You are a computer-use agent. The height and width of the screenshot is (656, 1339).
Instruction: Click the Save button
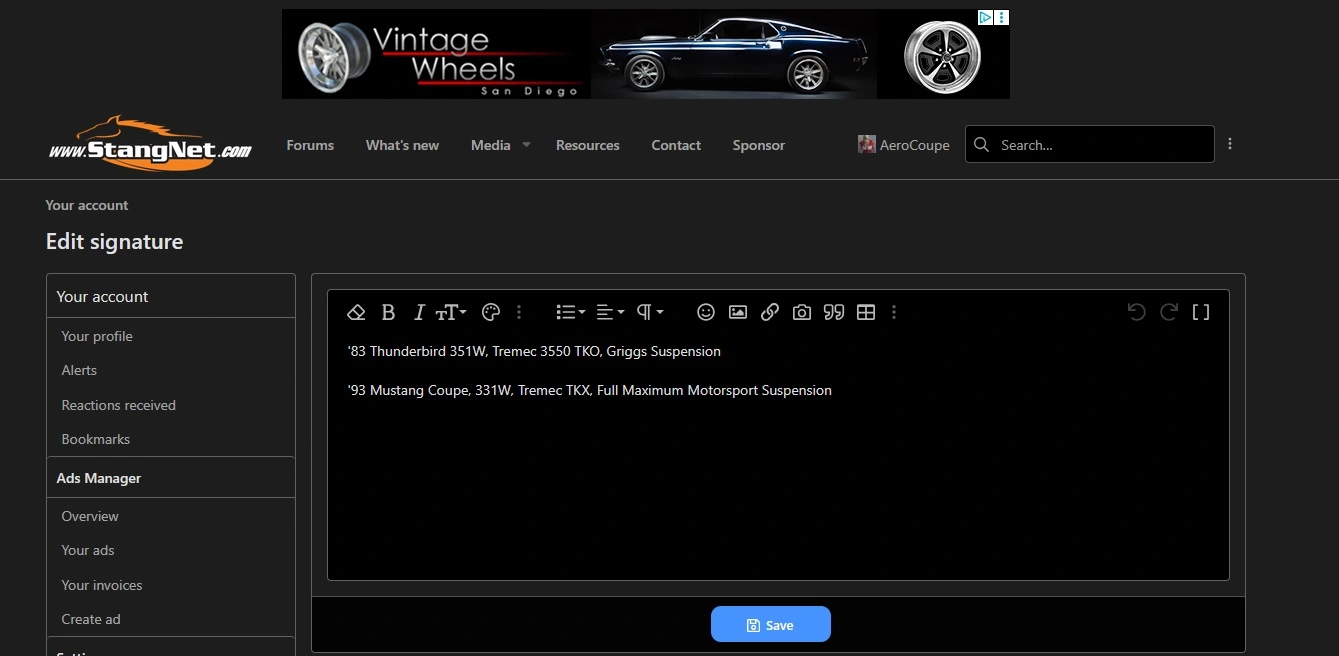click(x=771, y=625)
